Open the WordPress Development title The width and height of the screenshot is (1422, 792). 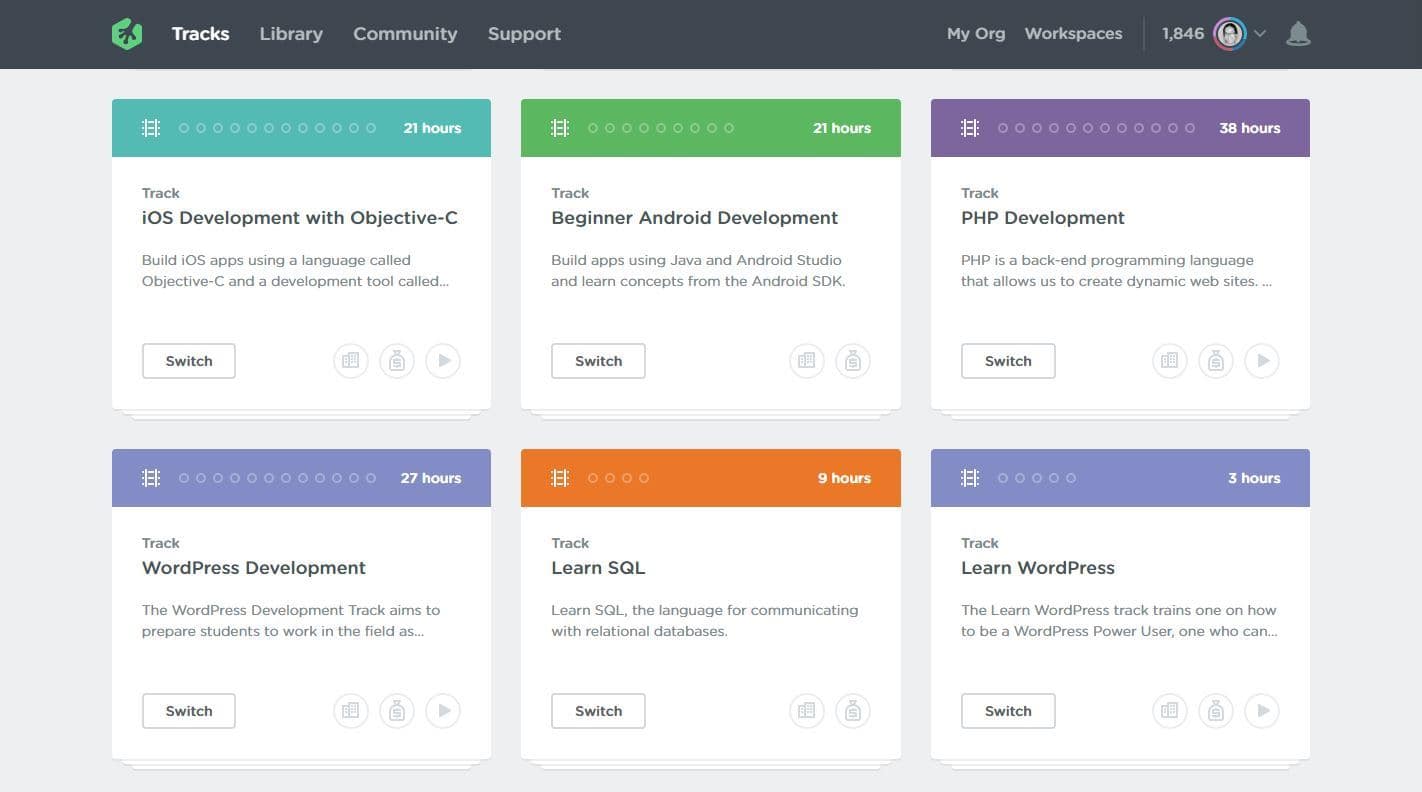pyautogui.click(x=254, y=568)
